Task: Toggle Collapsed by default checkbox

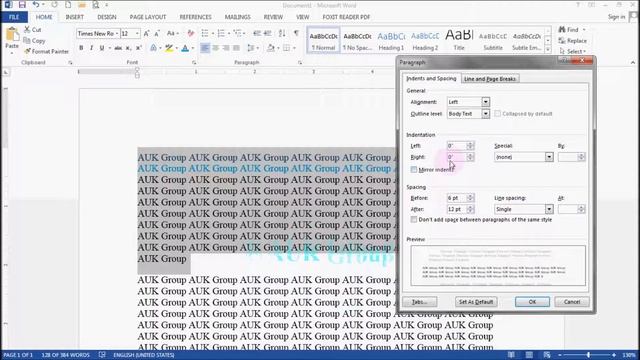Action: coord(498,113)
